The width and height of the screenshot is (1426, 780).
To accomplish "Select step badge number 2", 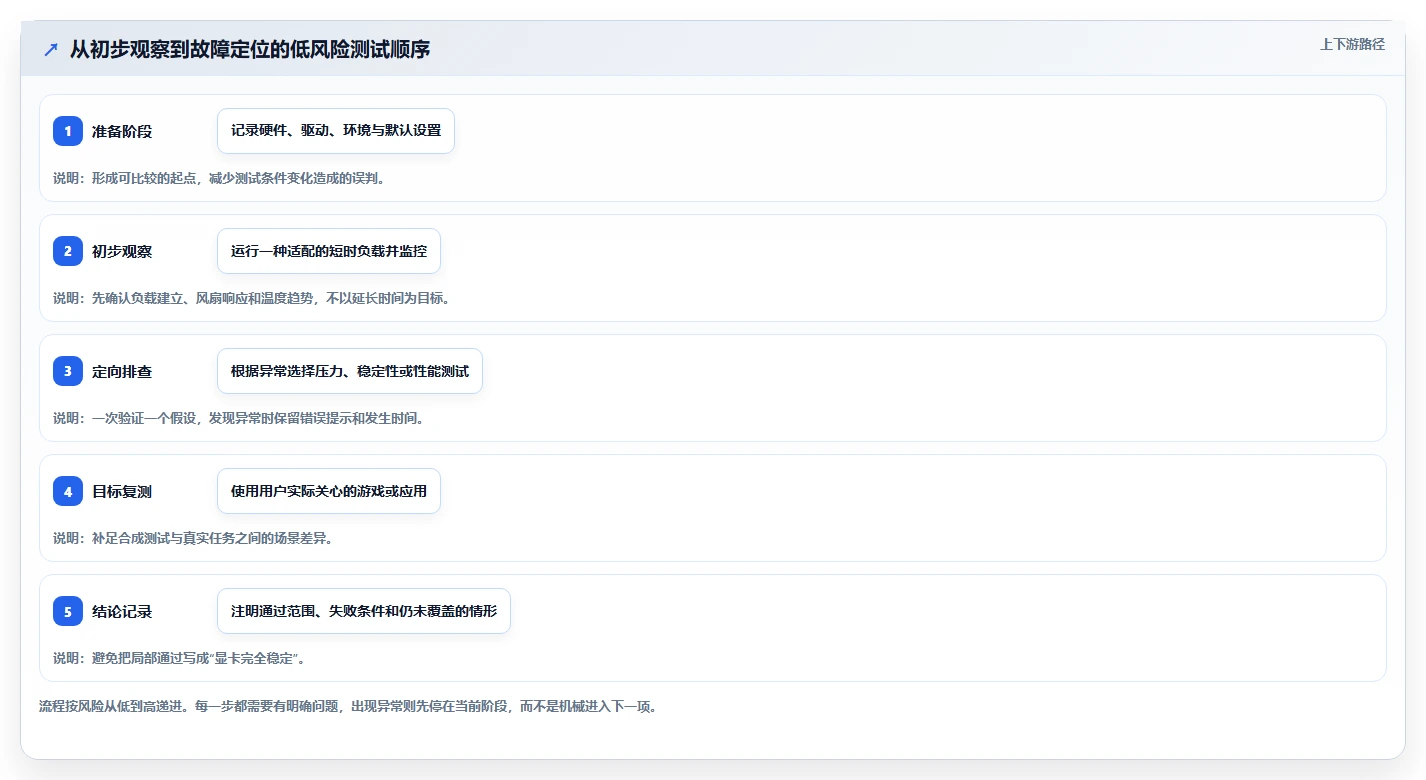I will pyautogui.click(x=68, y=251).
